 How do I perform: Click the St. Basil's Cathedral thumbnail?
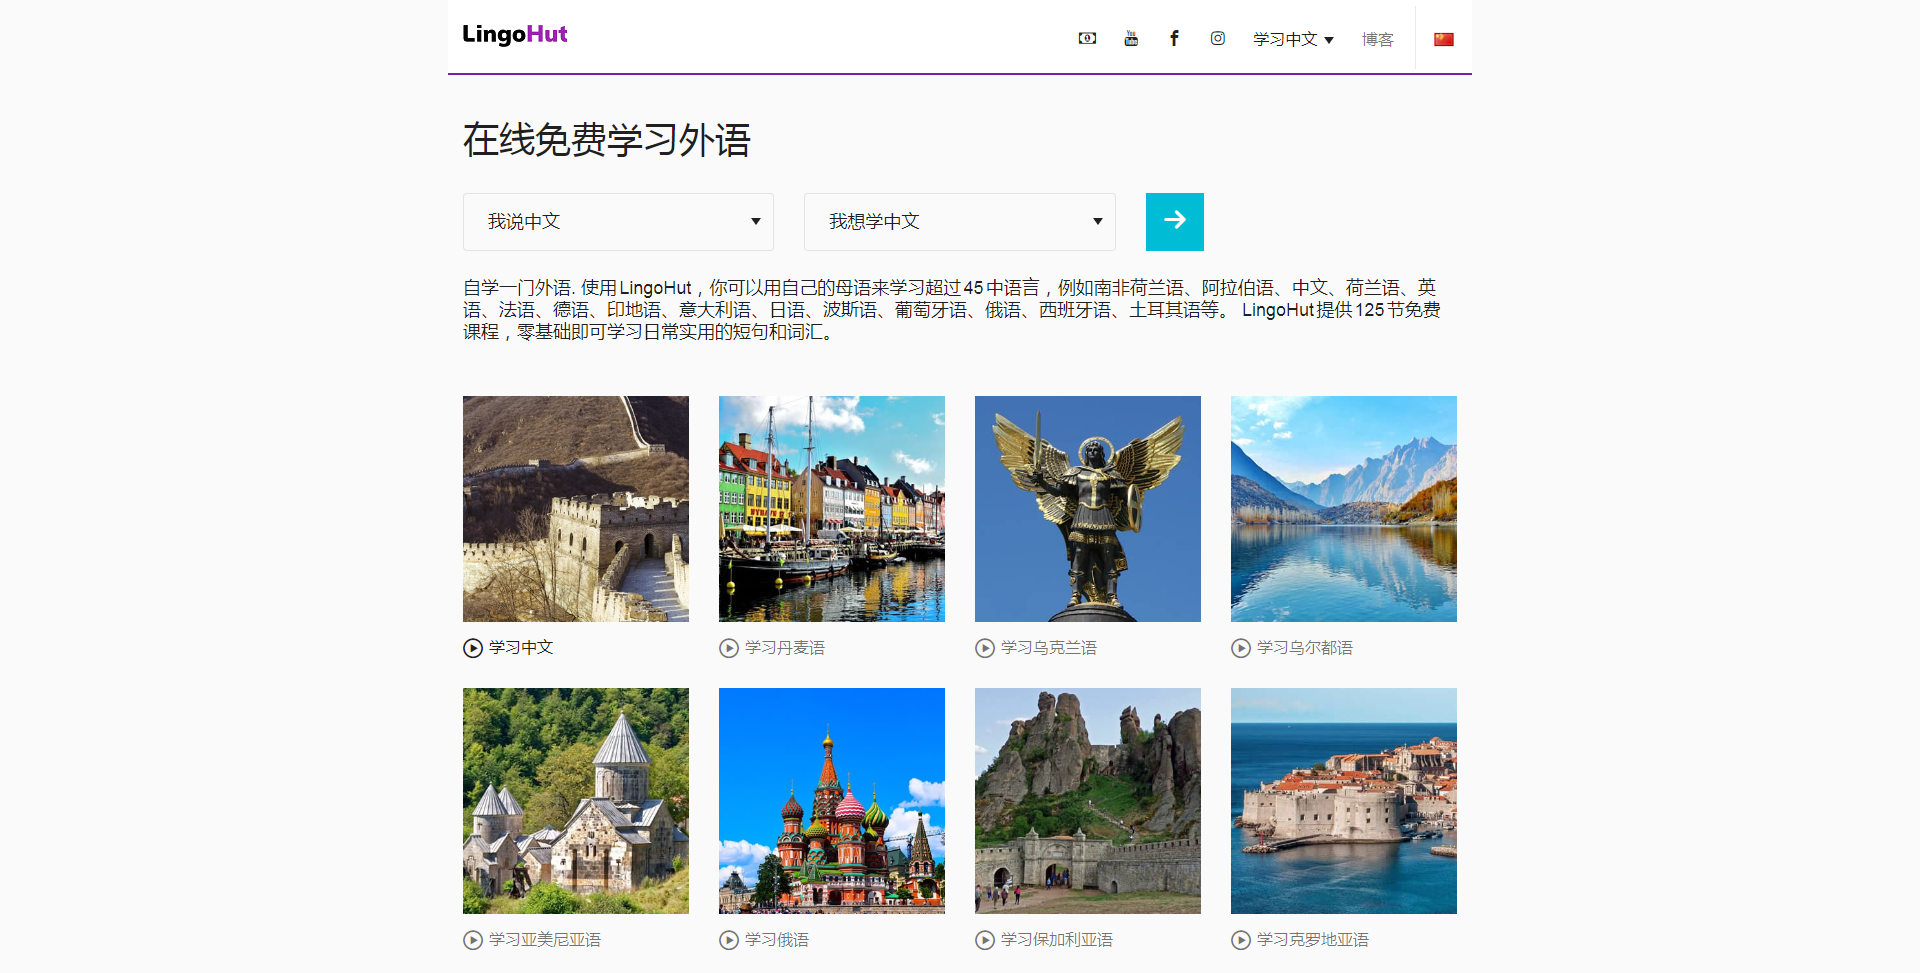(x=831, y=800)
